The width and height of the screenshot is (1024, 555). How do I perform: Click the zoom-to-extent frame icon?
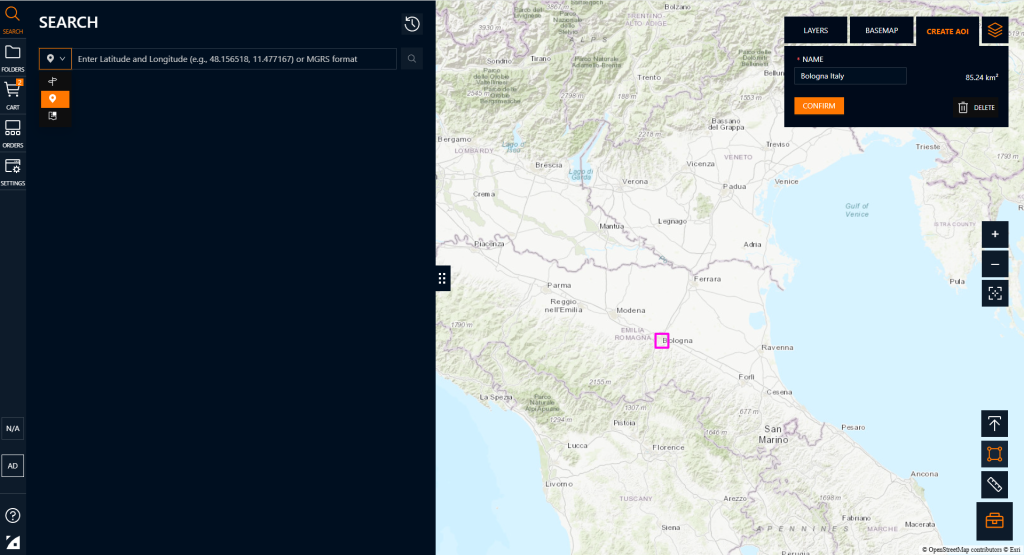[995, 294]
